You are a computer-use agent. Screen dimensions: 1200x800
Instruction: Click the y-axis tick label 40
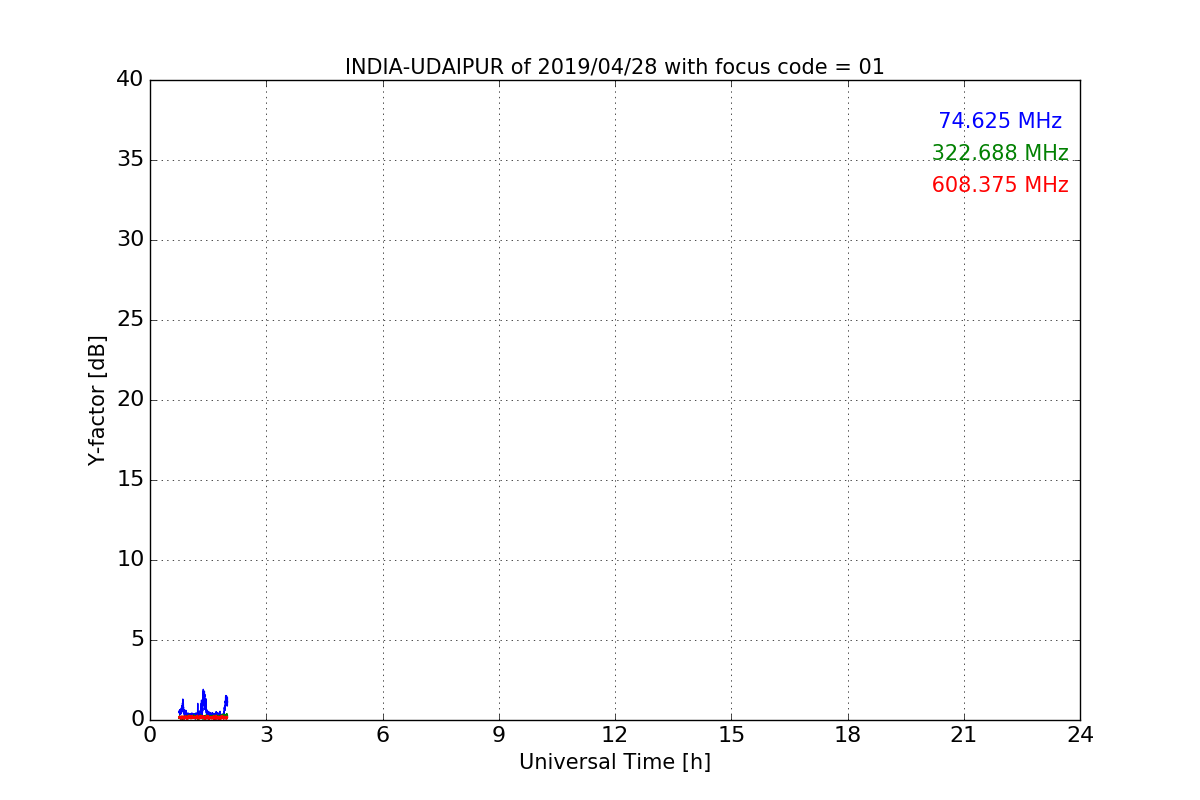[x=129, y=79]
